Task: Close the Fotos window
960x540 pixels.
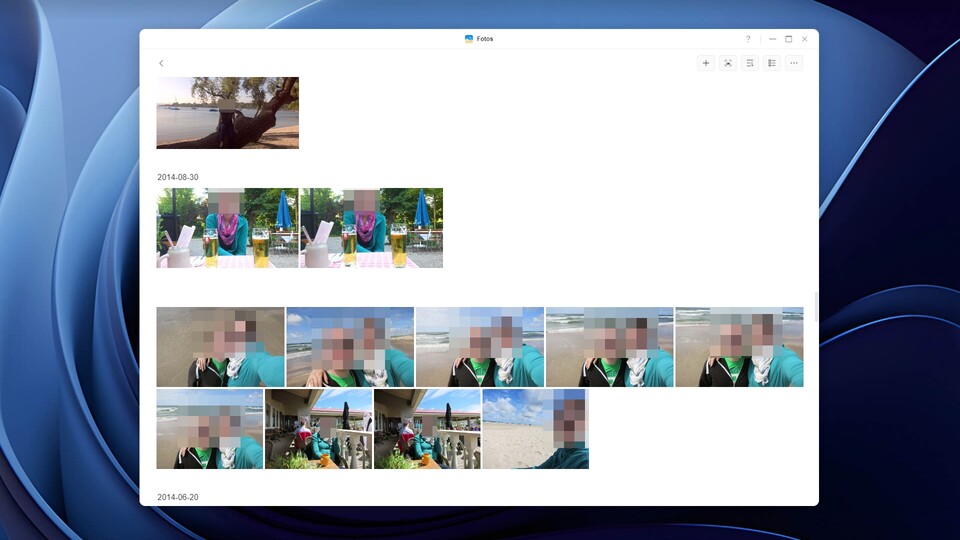Action: click(x=804, y=39)
